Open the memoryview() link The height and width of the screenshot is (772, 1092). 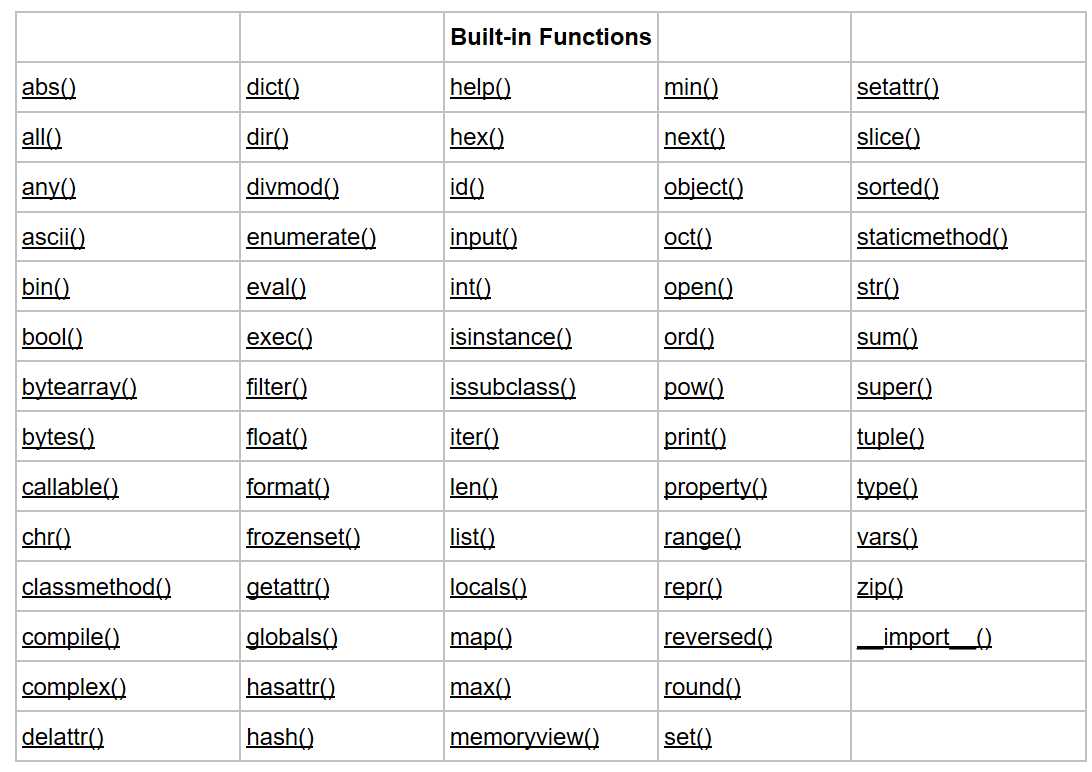point(524,738)
